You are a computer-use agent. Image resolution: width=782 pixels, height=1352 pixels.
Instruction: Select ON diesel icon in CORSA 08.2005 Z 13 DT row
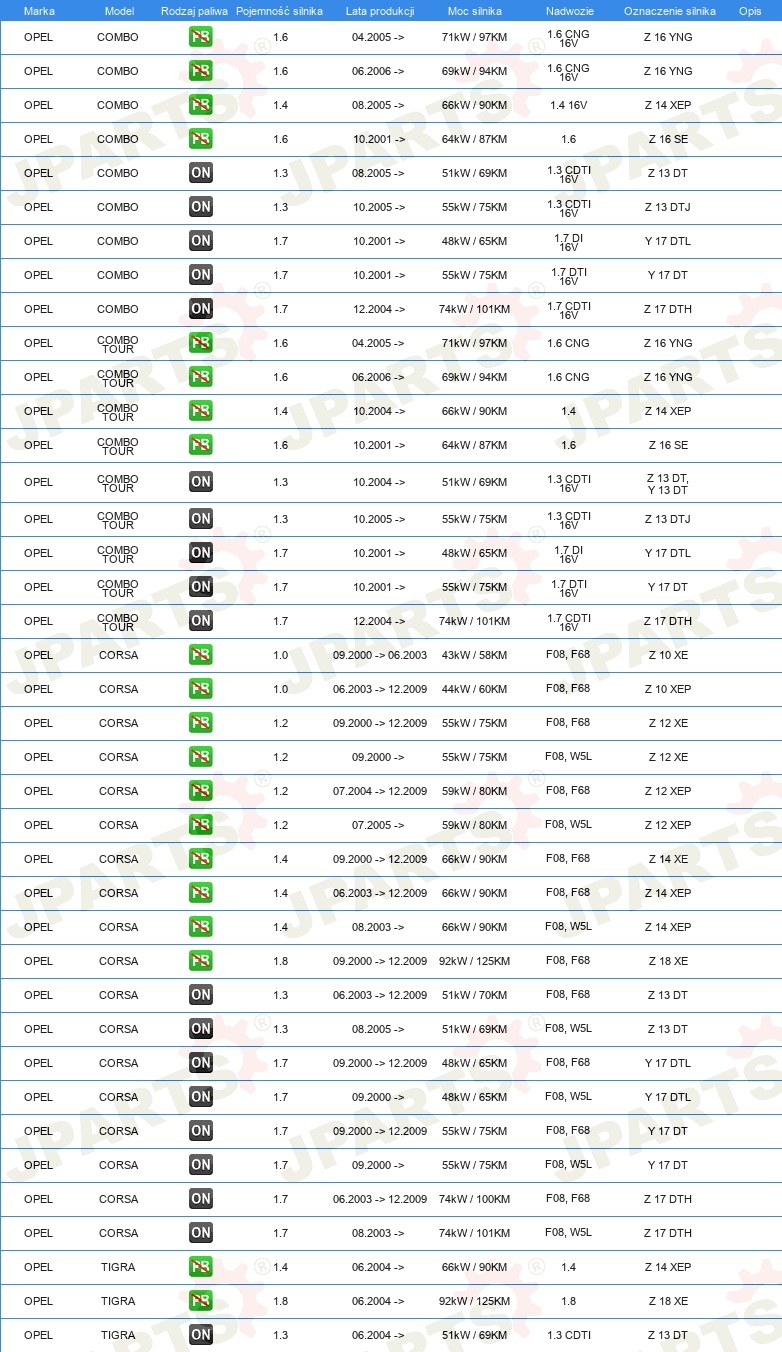[200, 1029]
